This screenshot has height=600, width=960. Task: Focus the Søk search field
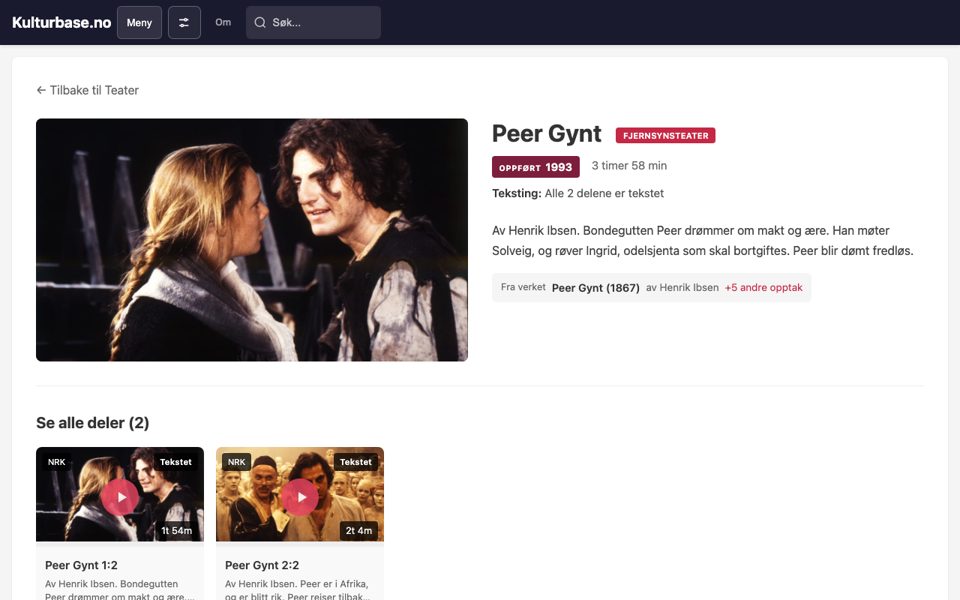point(313,23)
